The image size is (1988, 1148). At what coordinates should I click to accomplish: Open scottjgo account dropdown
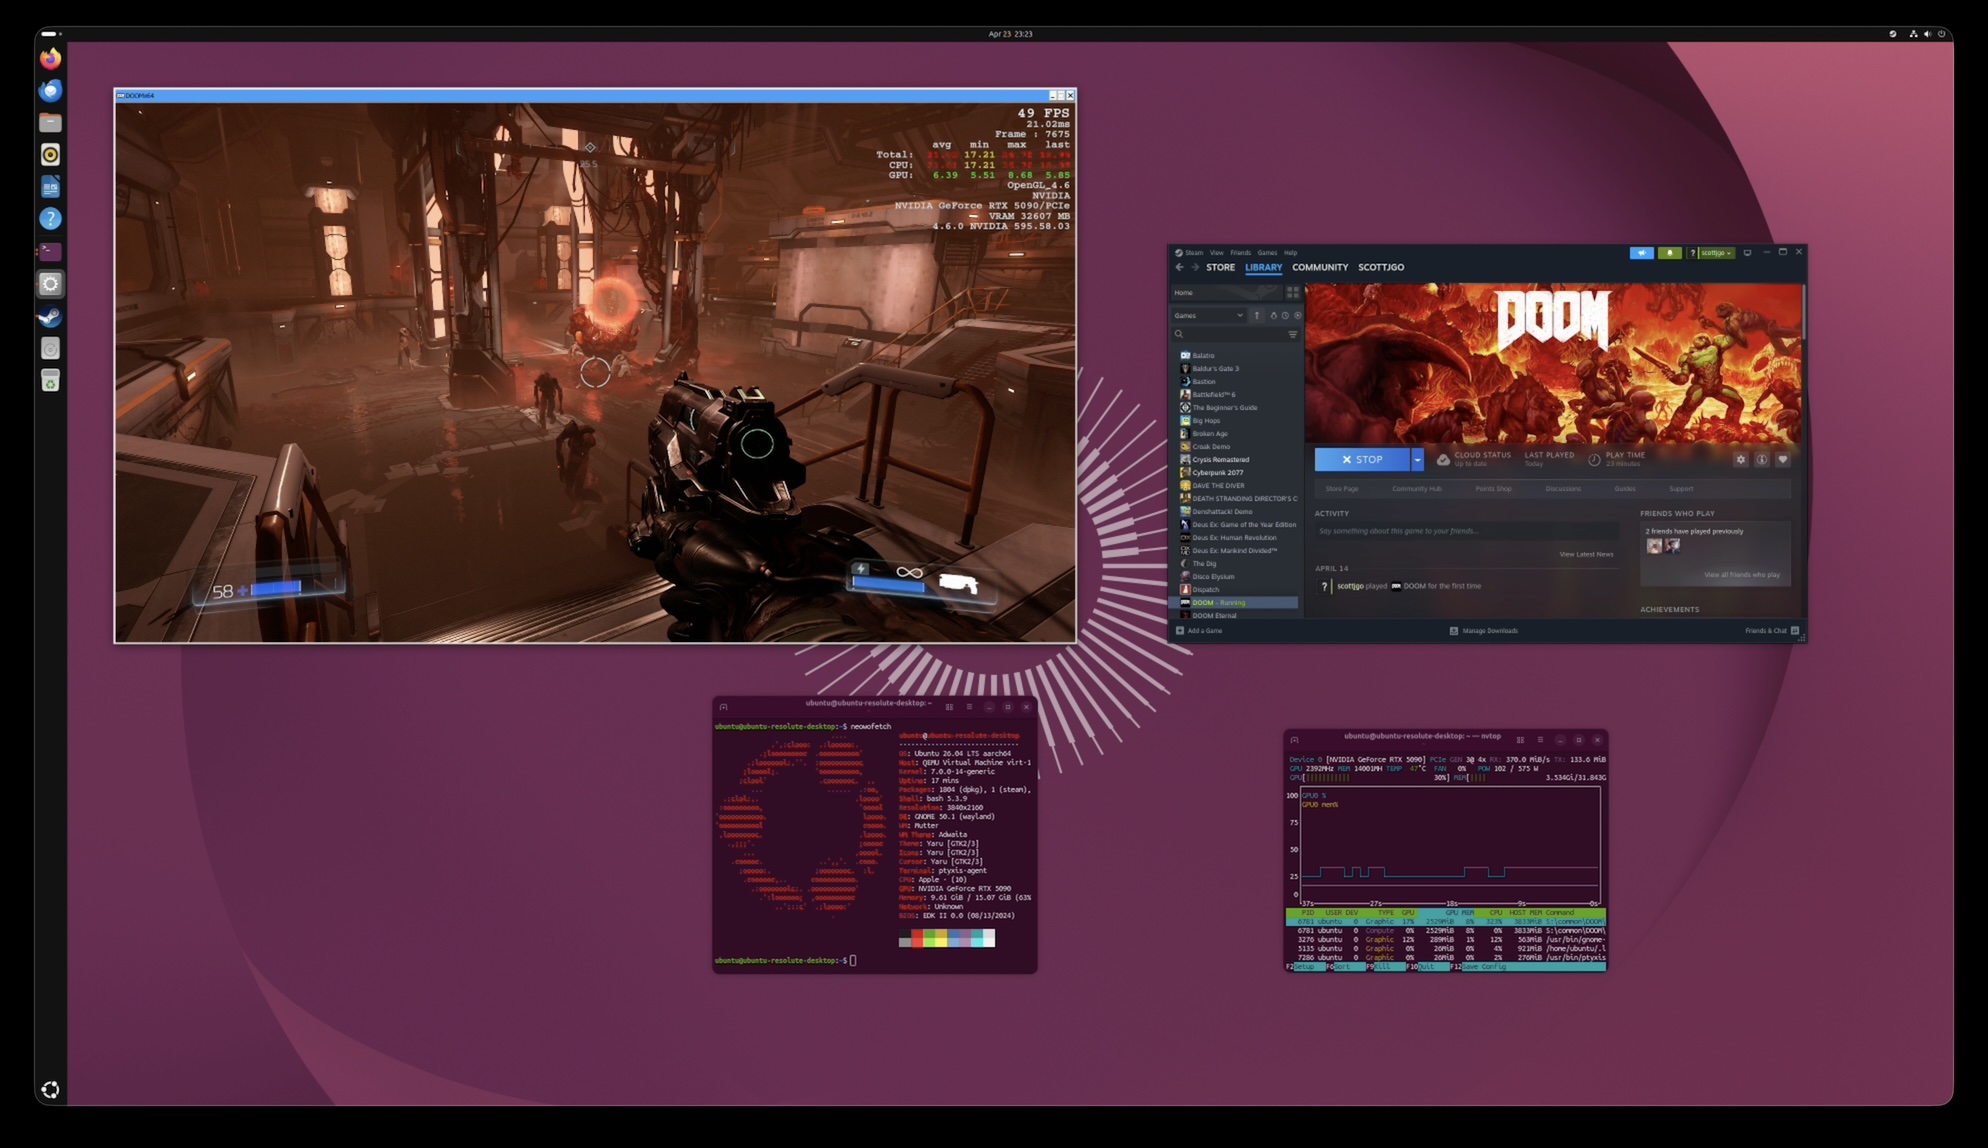tap(1717, 253)
